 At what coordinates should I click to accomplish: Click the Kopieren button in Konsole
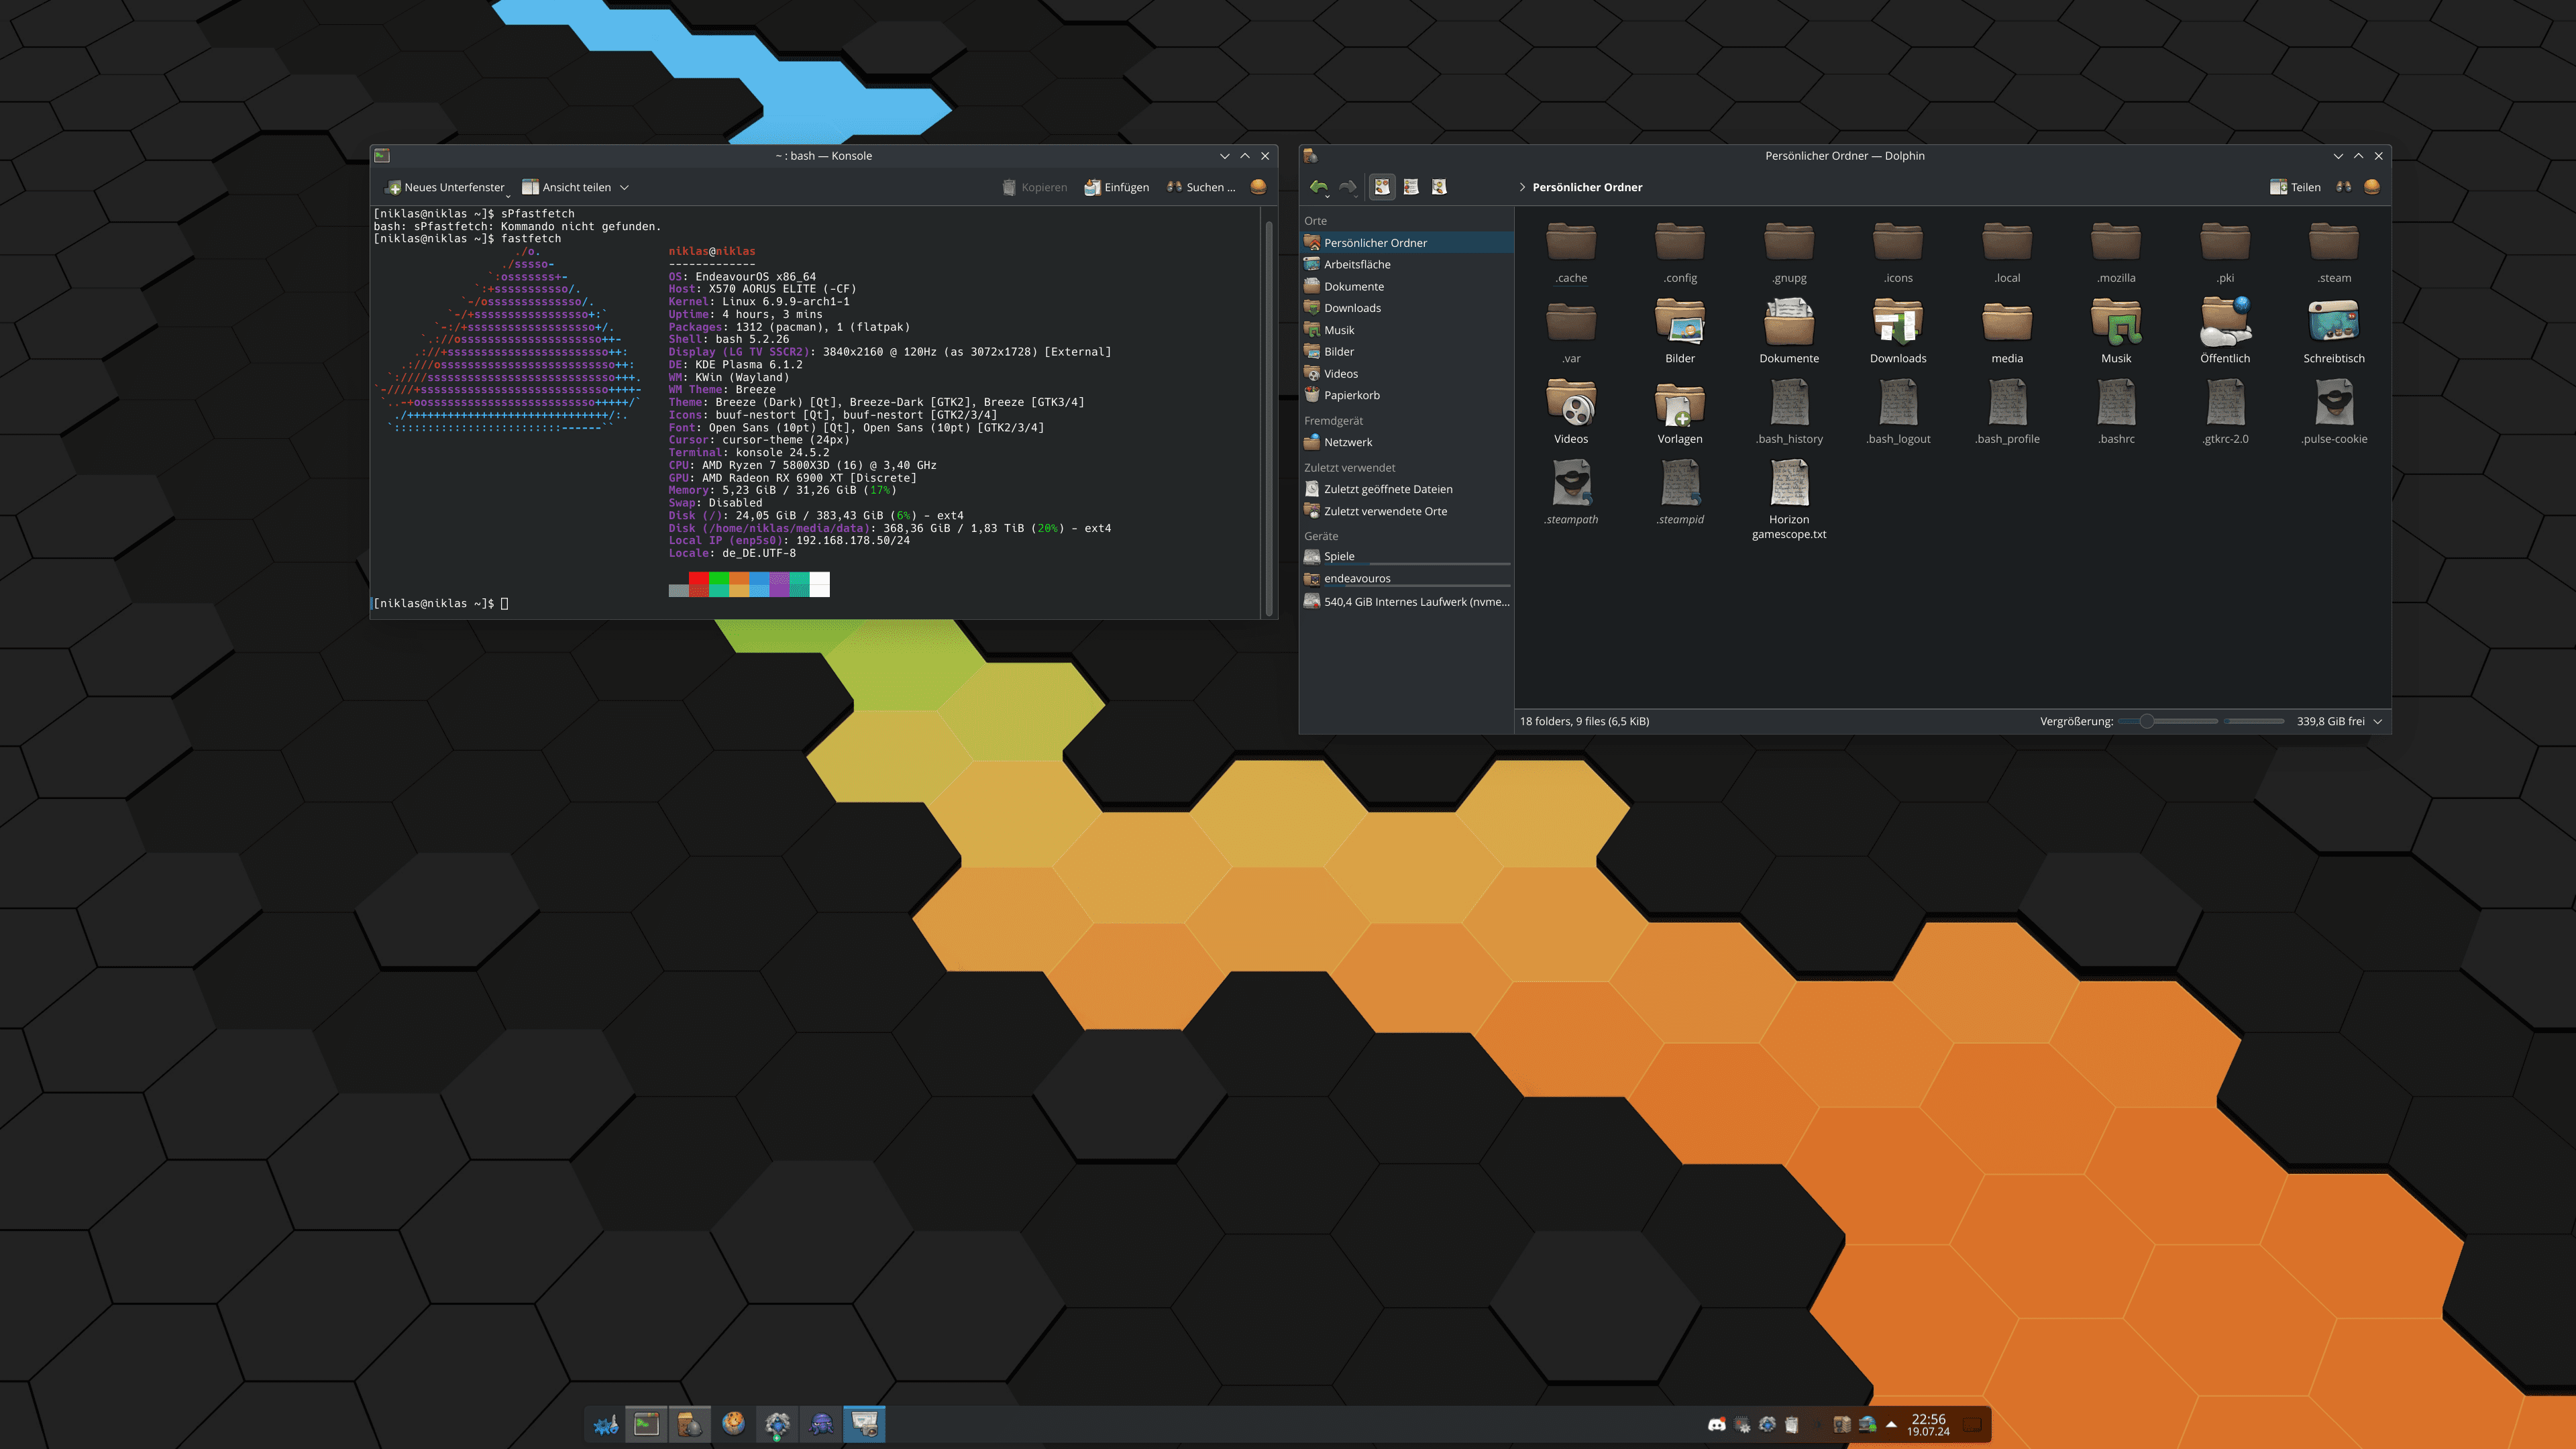pyautogui.click(x=1035, y=187)
